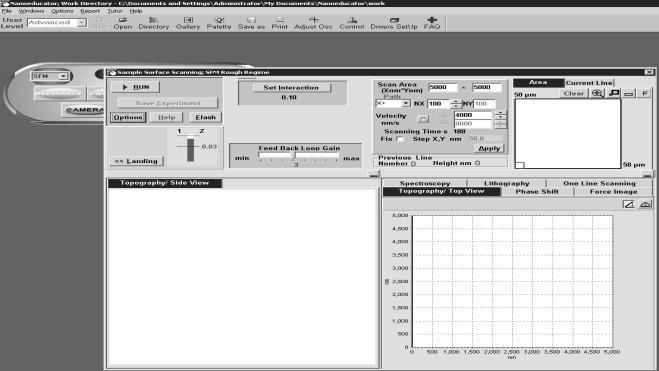Open the Palette tool in toolbar

219,23
